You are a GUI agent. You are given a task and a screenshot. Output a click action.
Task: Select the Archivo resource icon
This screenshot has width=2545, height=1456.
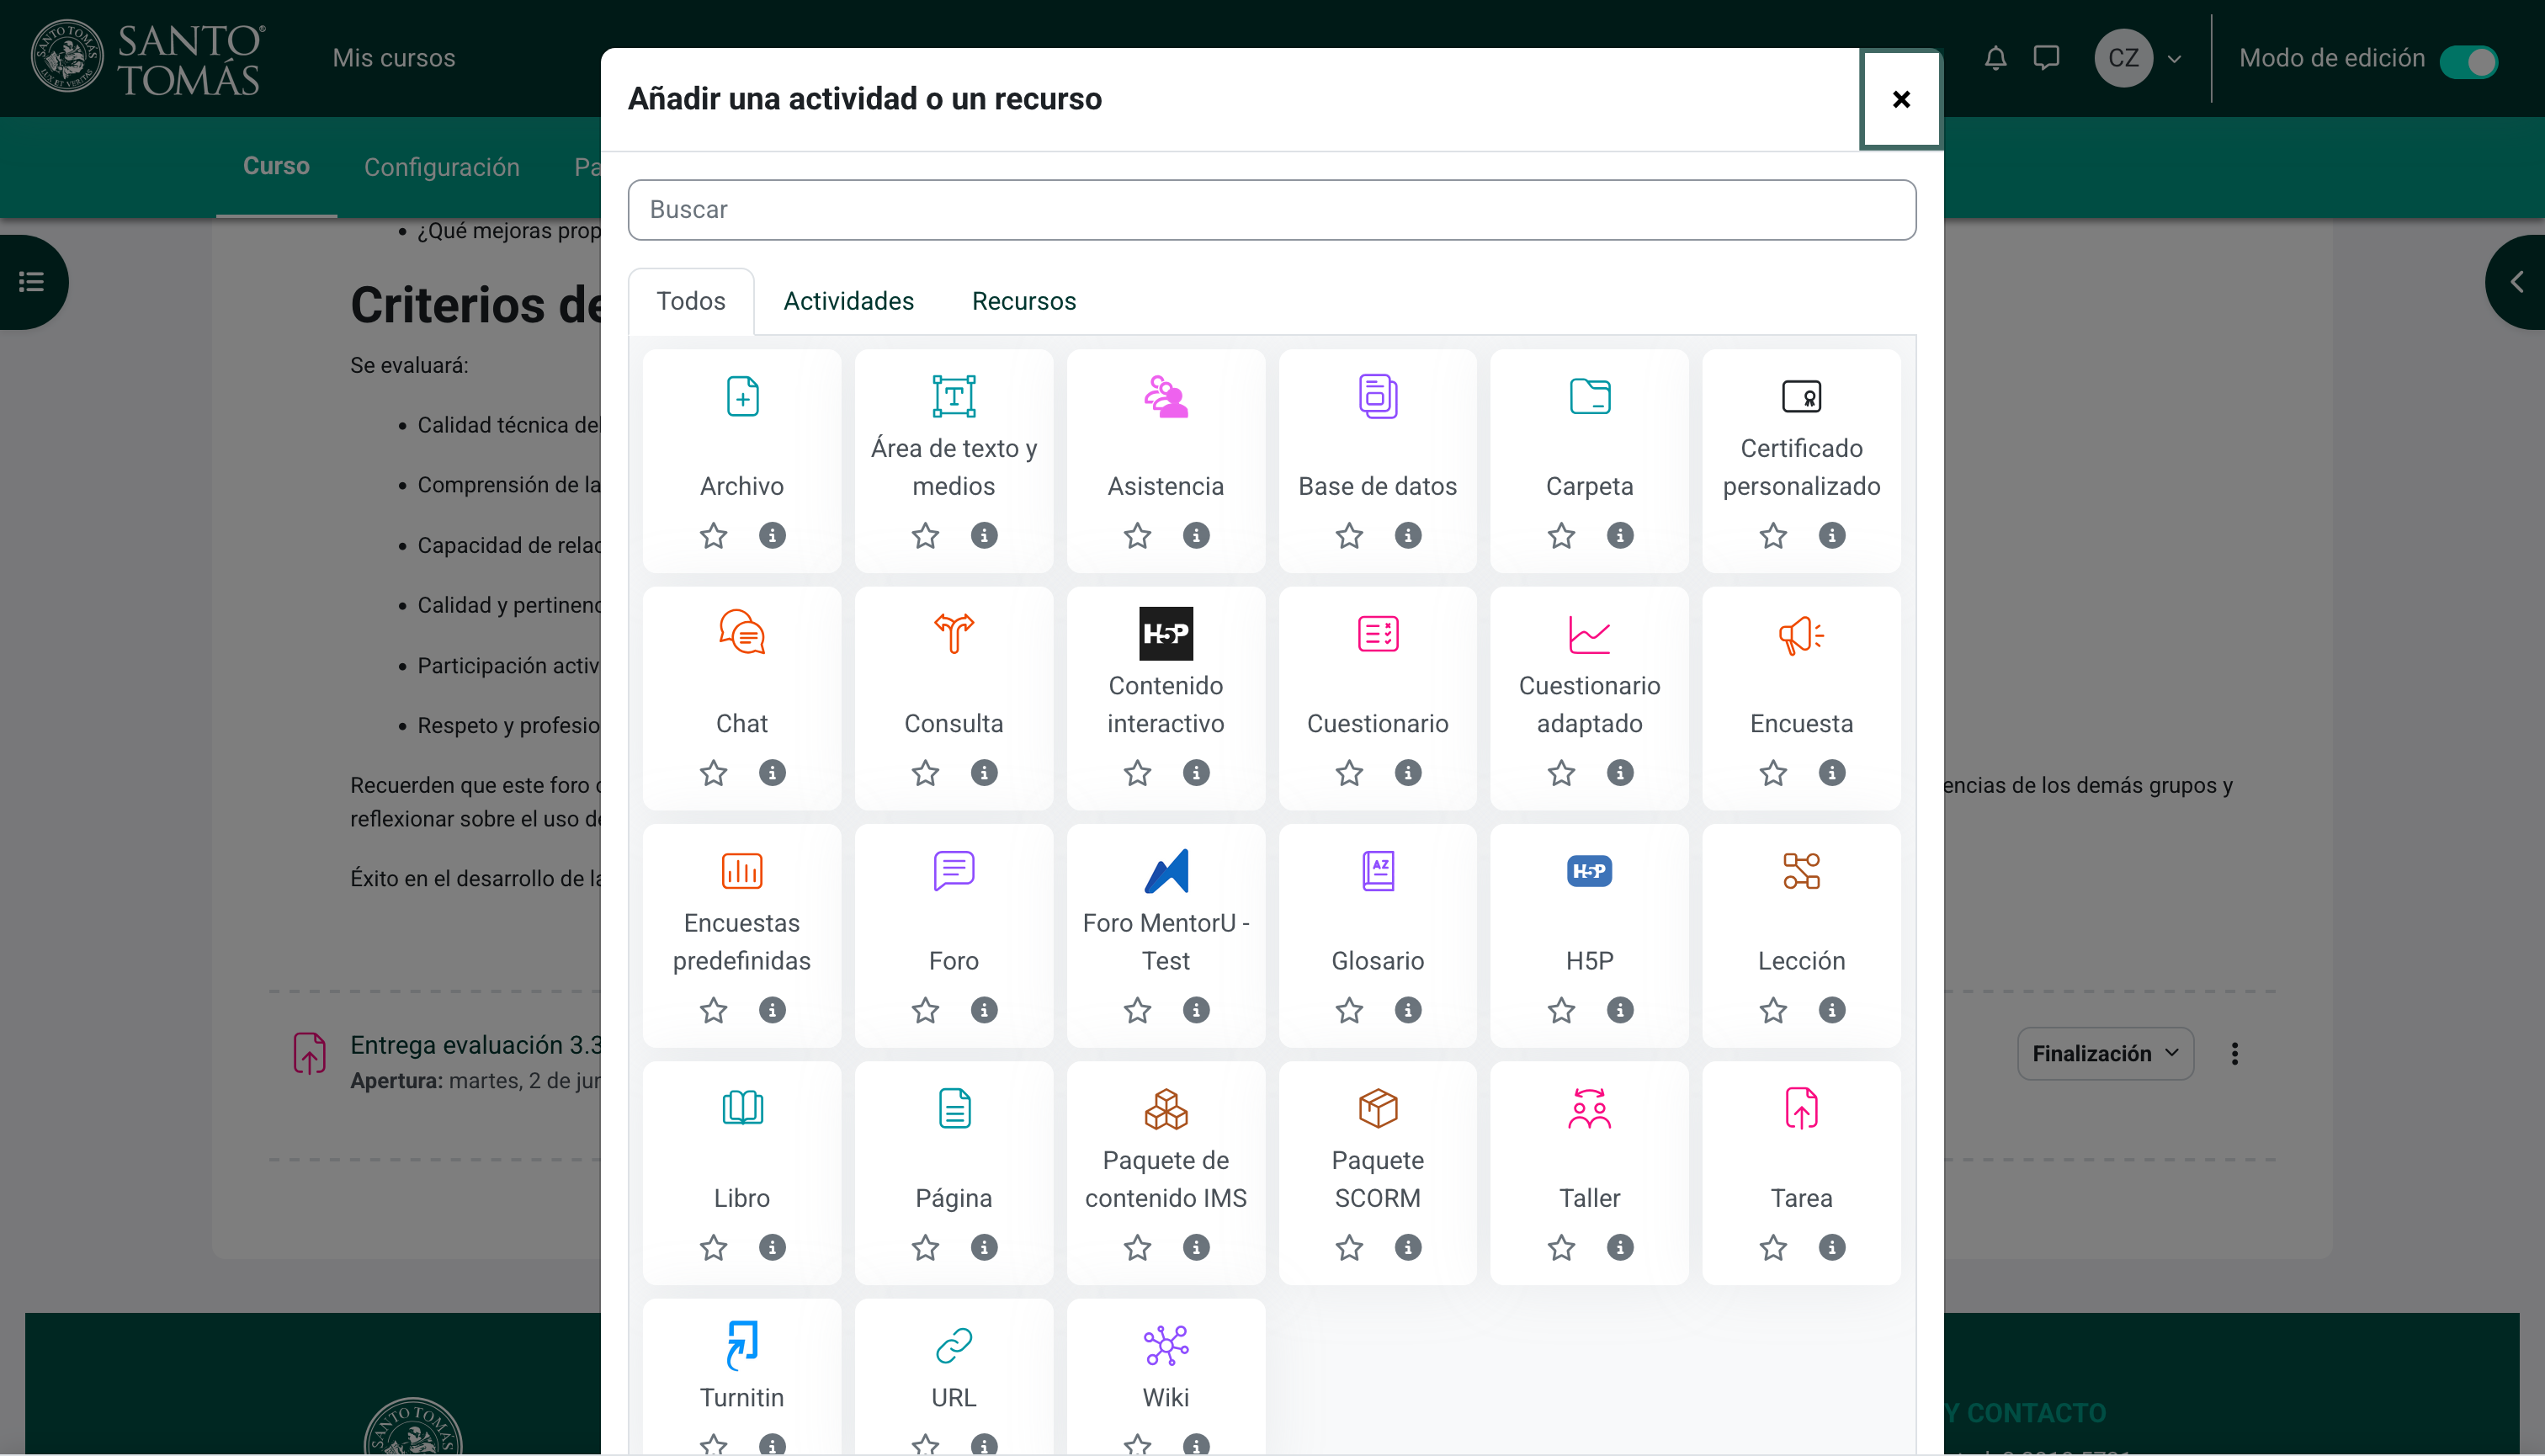coord(742,397)
